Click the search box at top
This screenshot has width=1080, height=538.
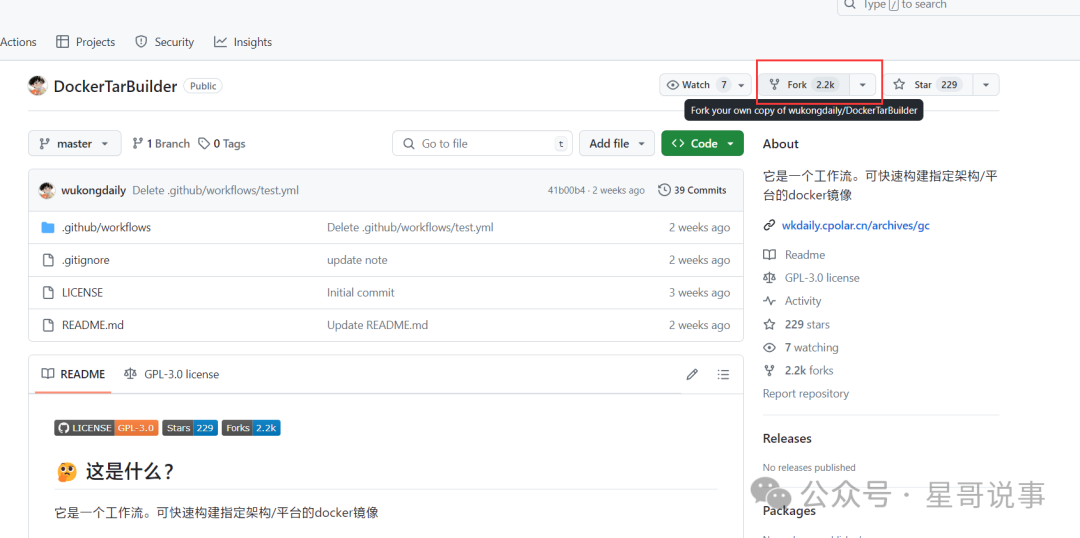tap(958, 6)
